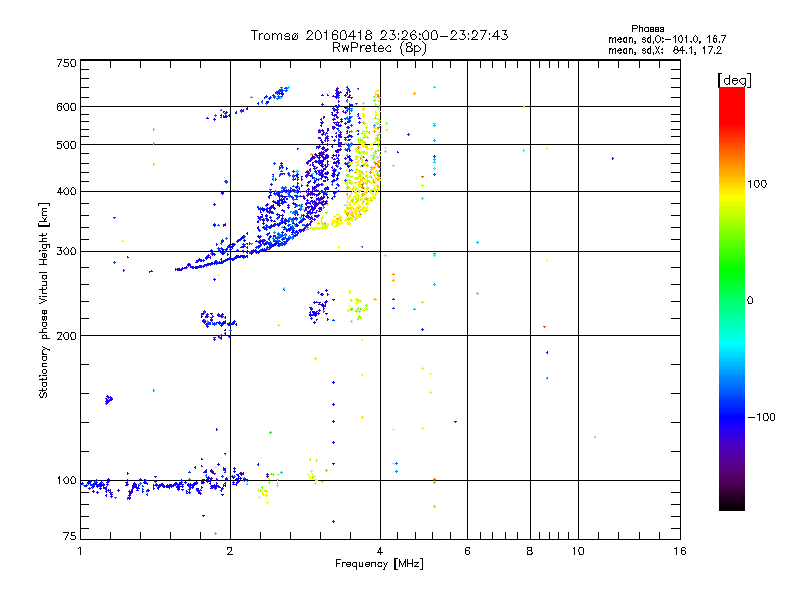Click the y-axis tick label '300'
This screenshot has height=600, width=800.
point(66,251)
